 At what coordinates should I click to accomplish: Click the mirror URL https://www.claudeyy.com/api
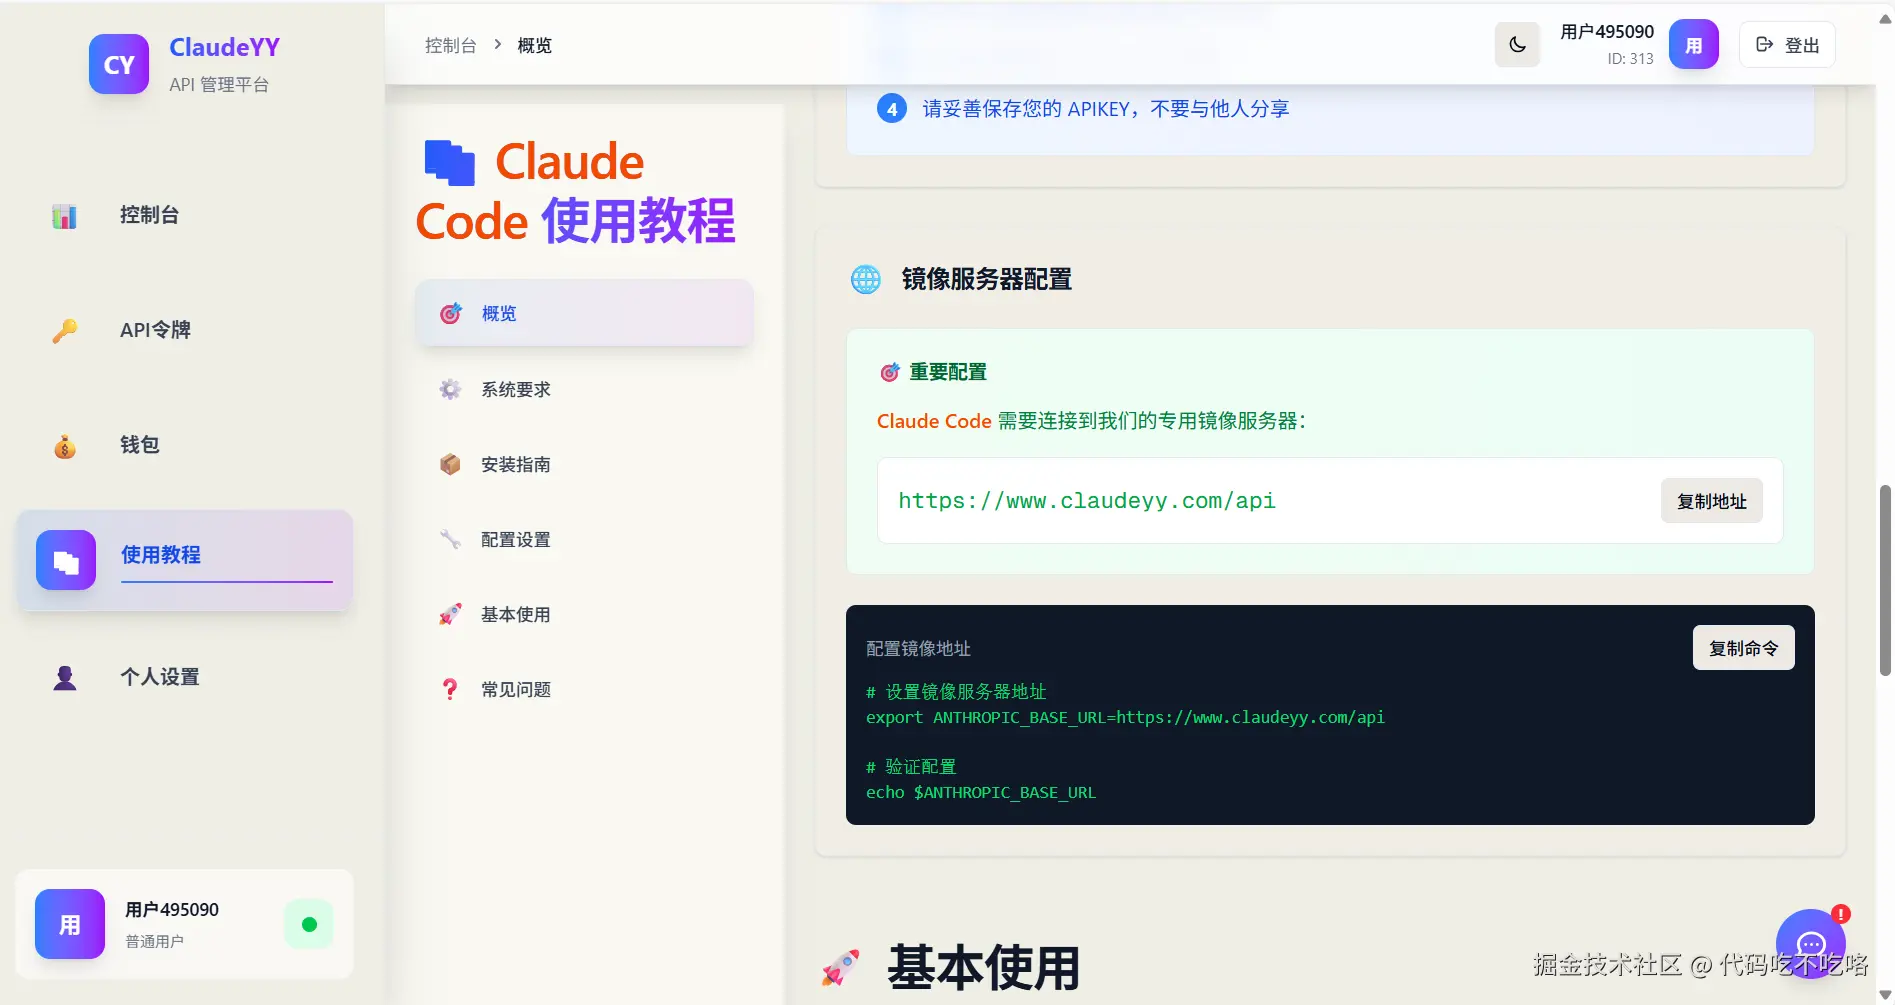[1087, 500]
